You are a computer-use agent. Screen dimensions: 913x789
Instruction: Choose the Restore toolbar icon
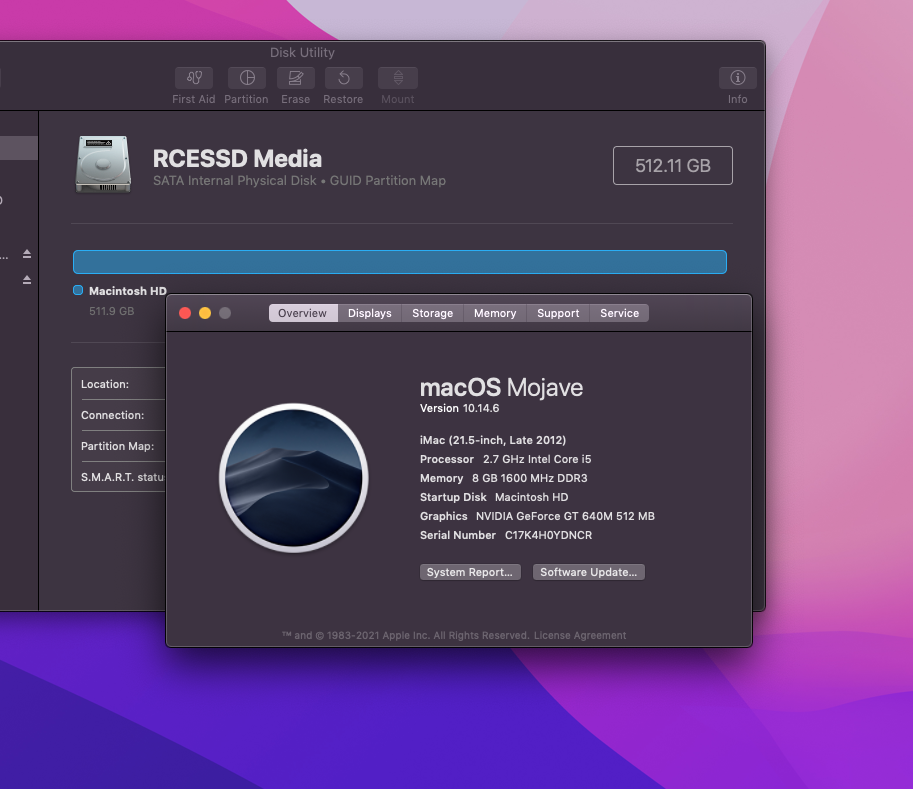[344, 78]
